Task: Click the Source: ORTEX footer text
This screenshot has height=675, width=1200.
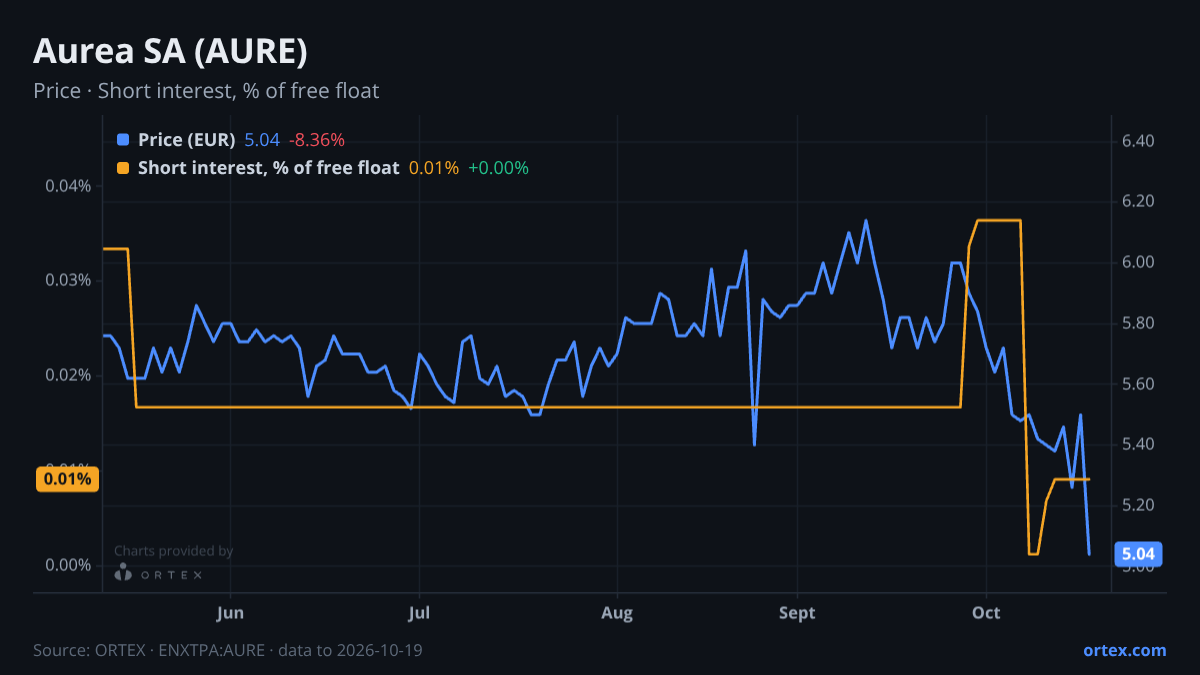Action: pos(228,650)
